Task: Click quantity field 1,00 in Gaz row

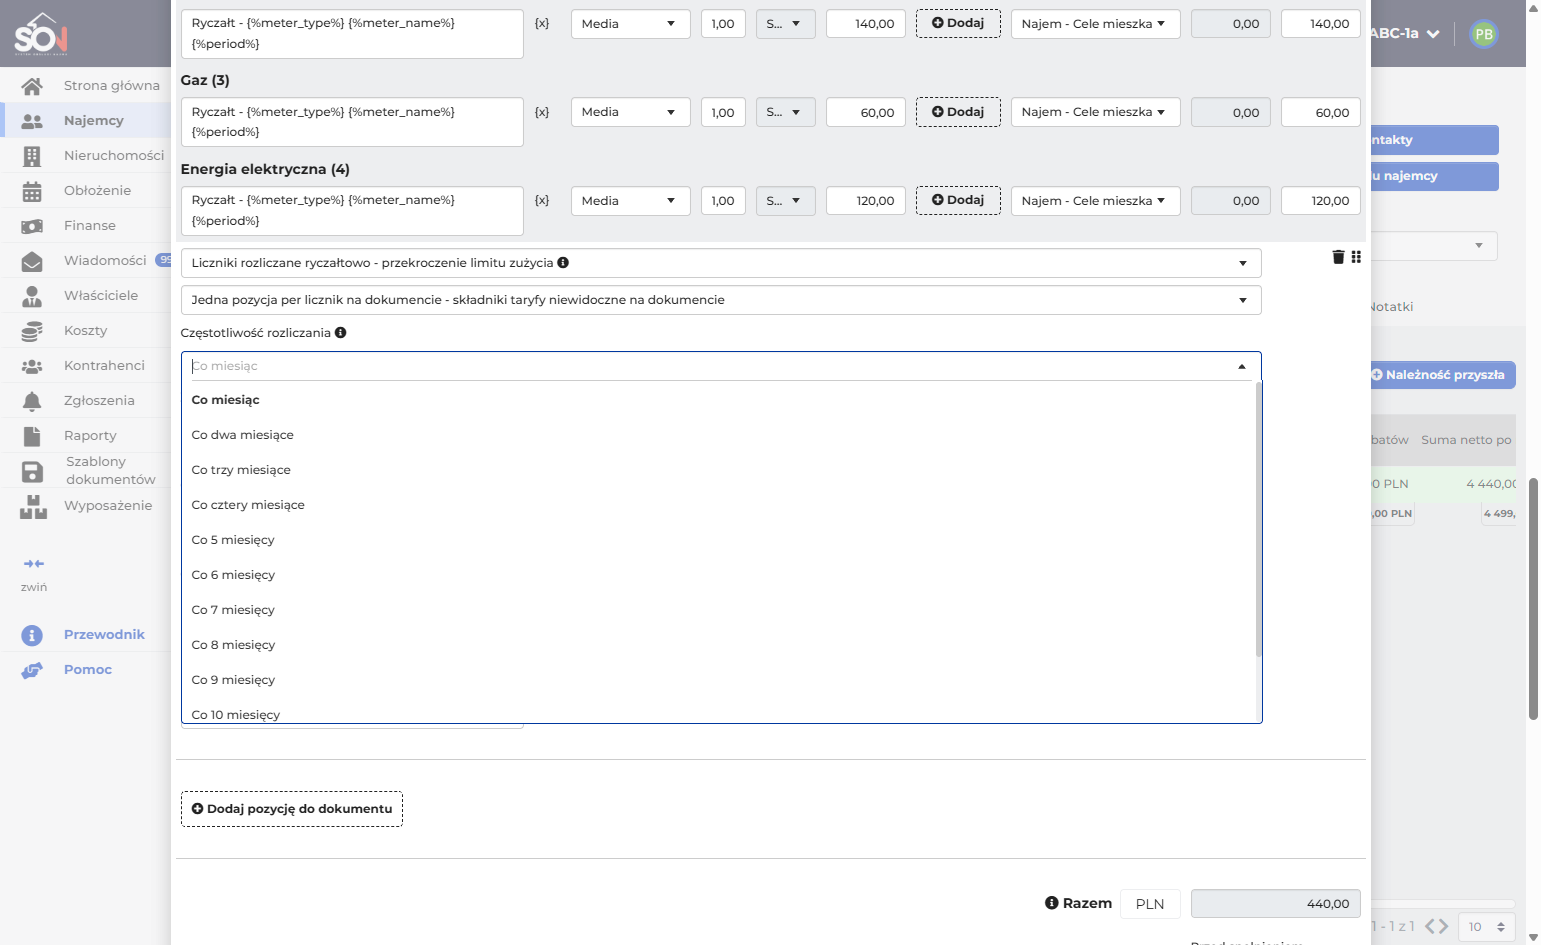Action: pos(723,112)
